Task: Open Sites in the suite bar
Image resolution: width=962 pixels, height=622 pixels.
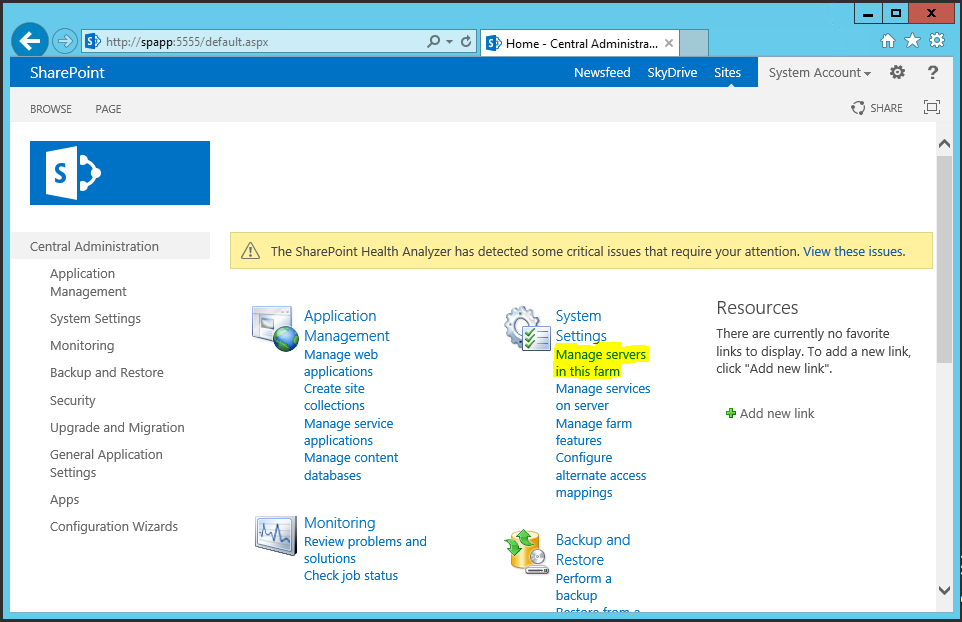Action: pos(727,72)
